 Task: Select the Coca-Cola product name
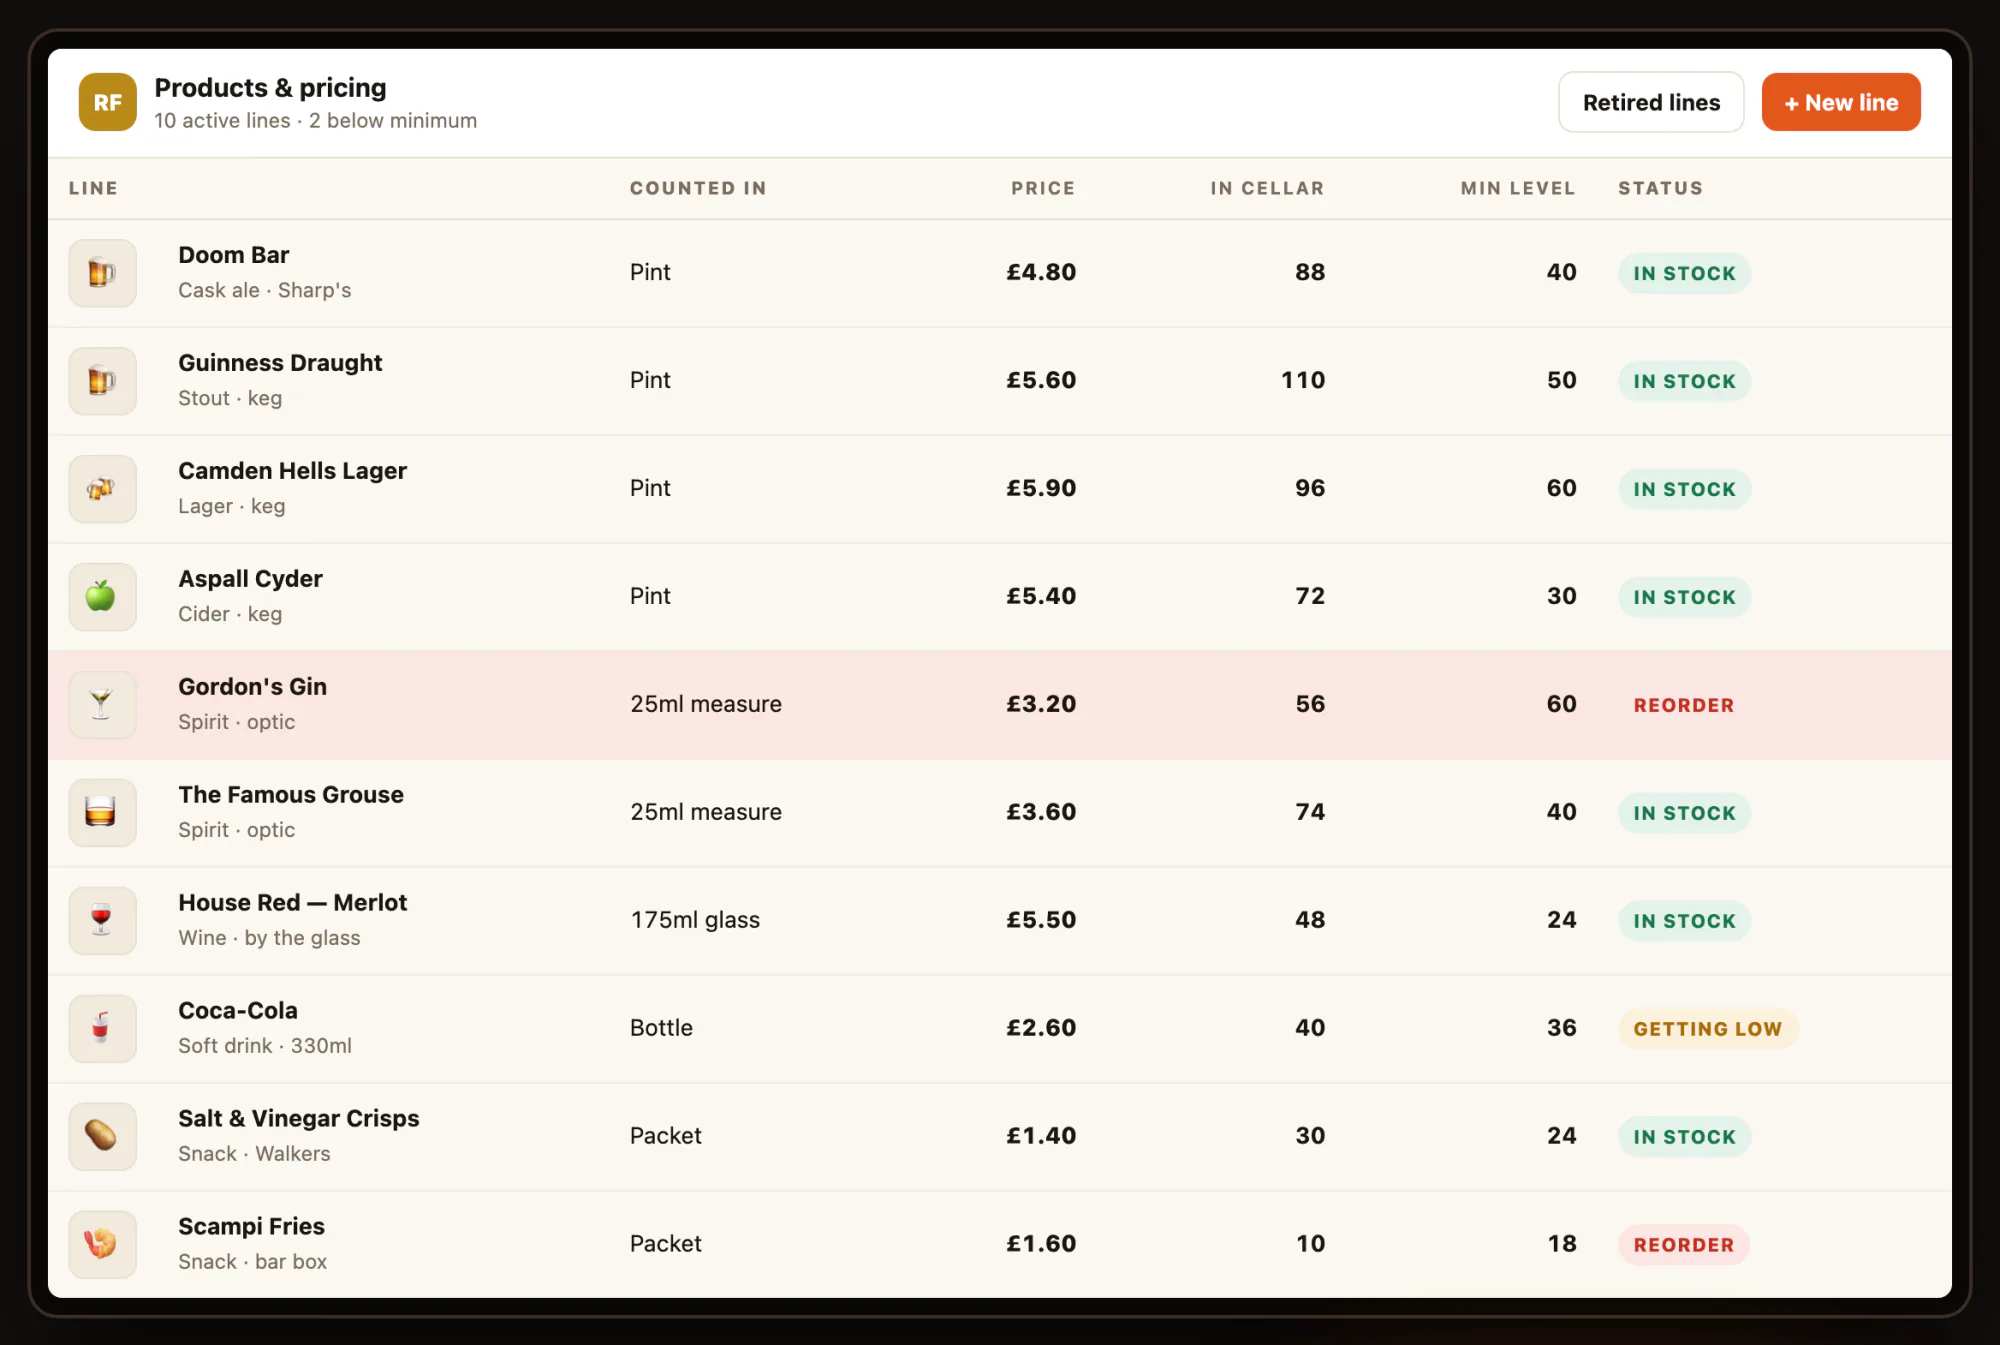tap(238, 1011)
